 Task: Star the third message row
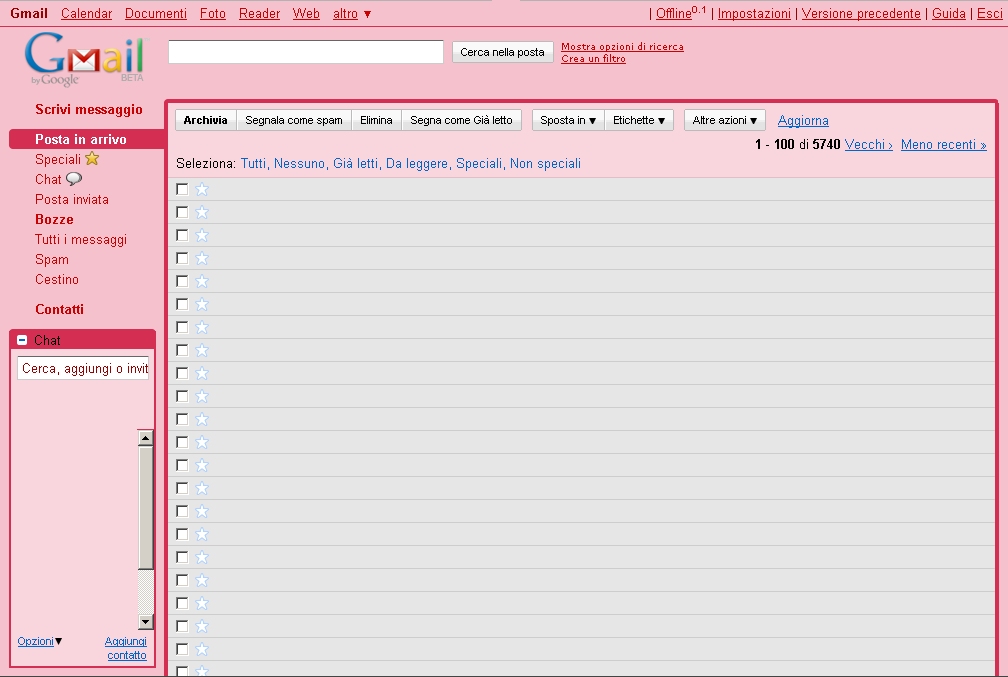tap(202, 235)
